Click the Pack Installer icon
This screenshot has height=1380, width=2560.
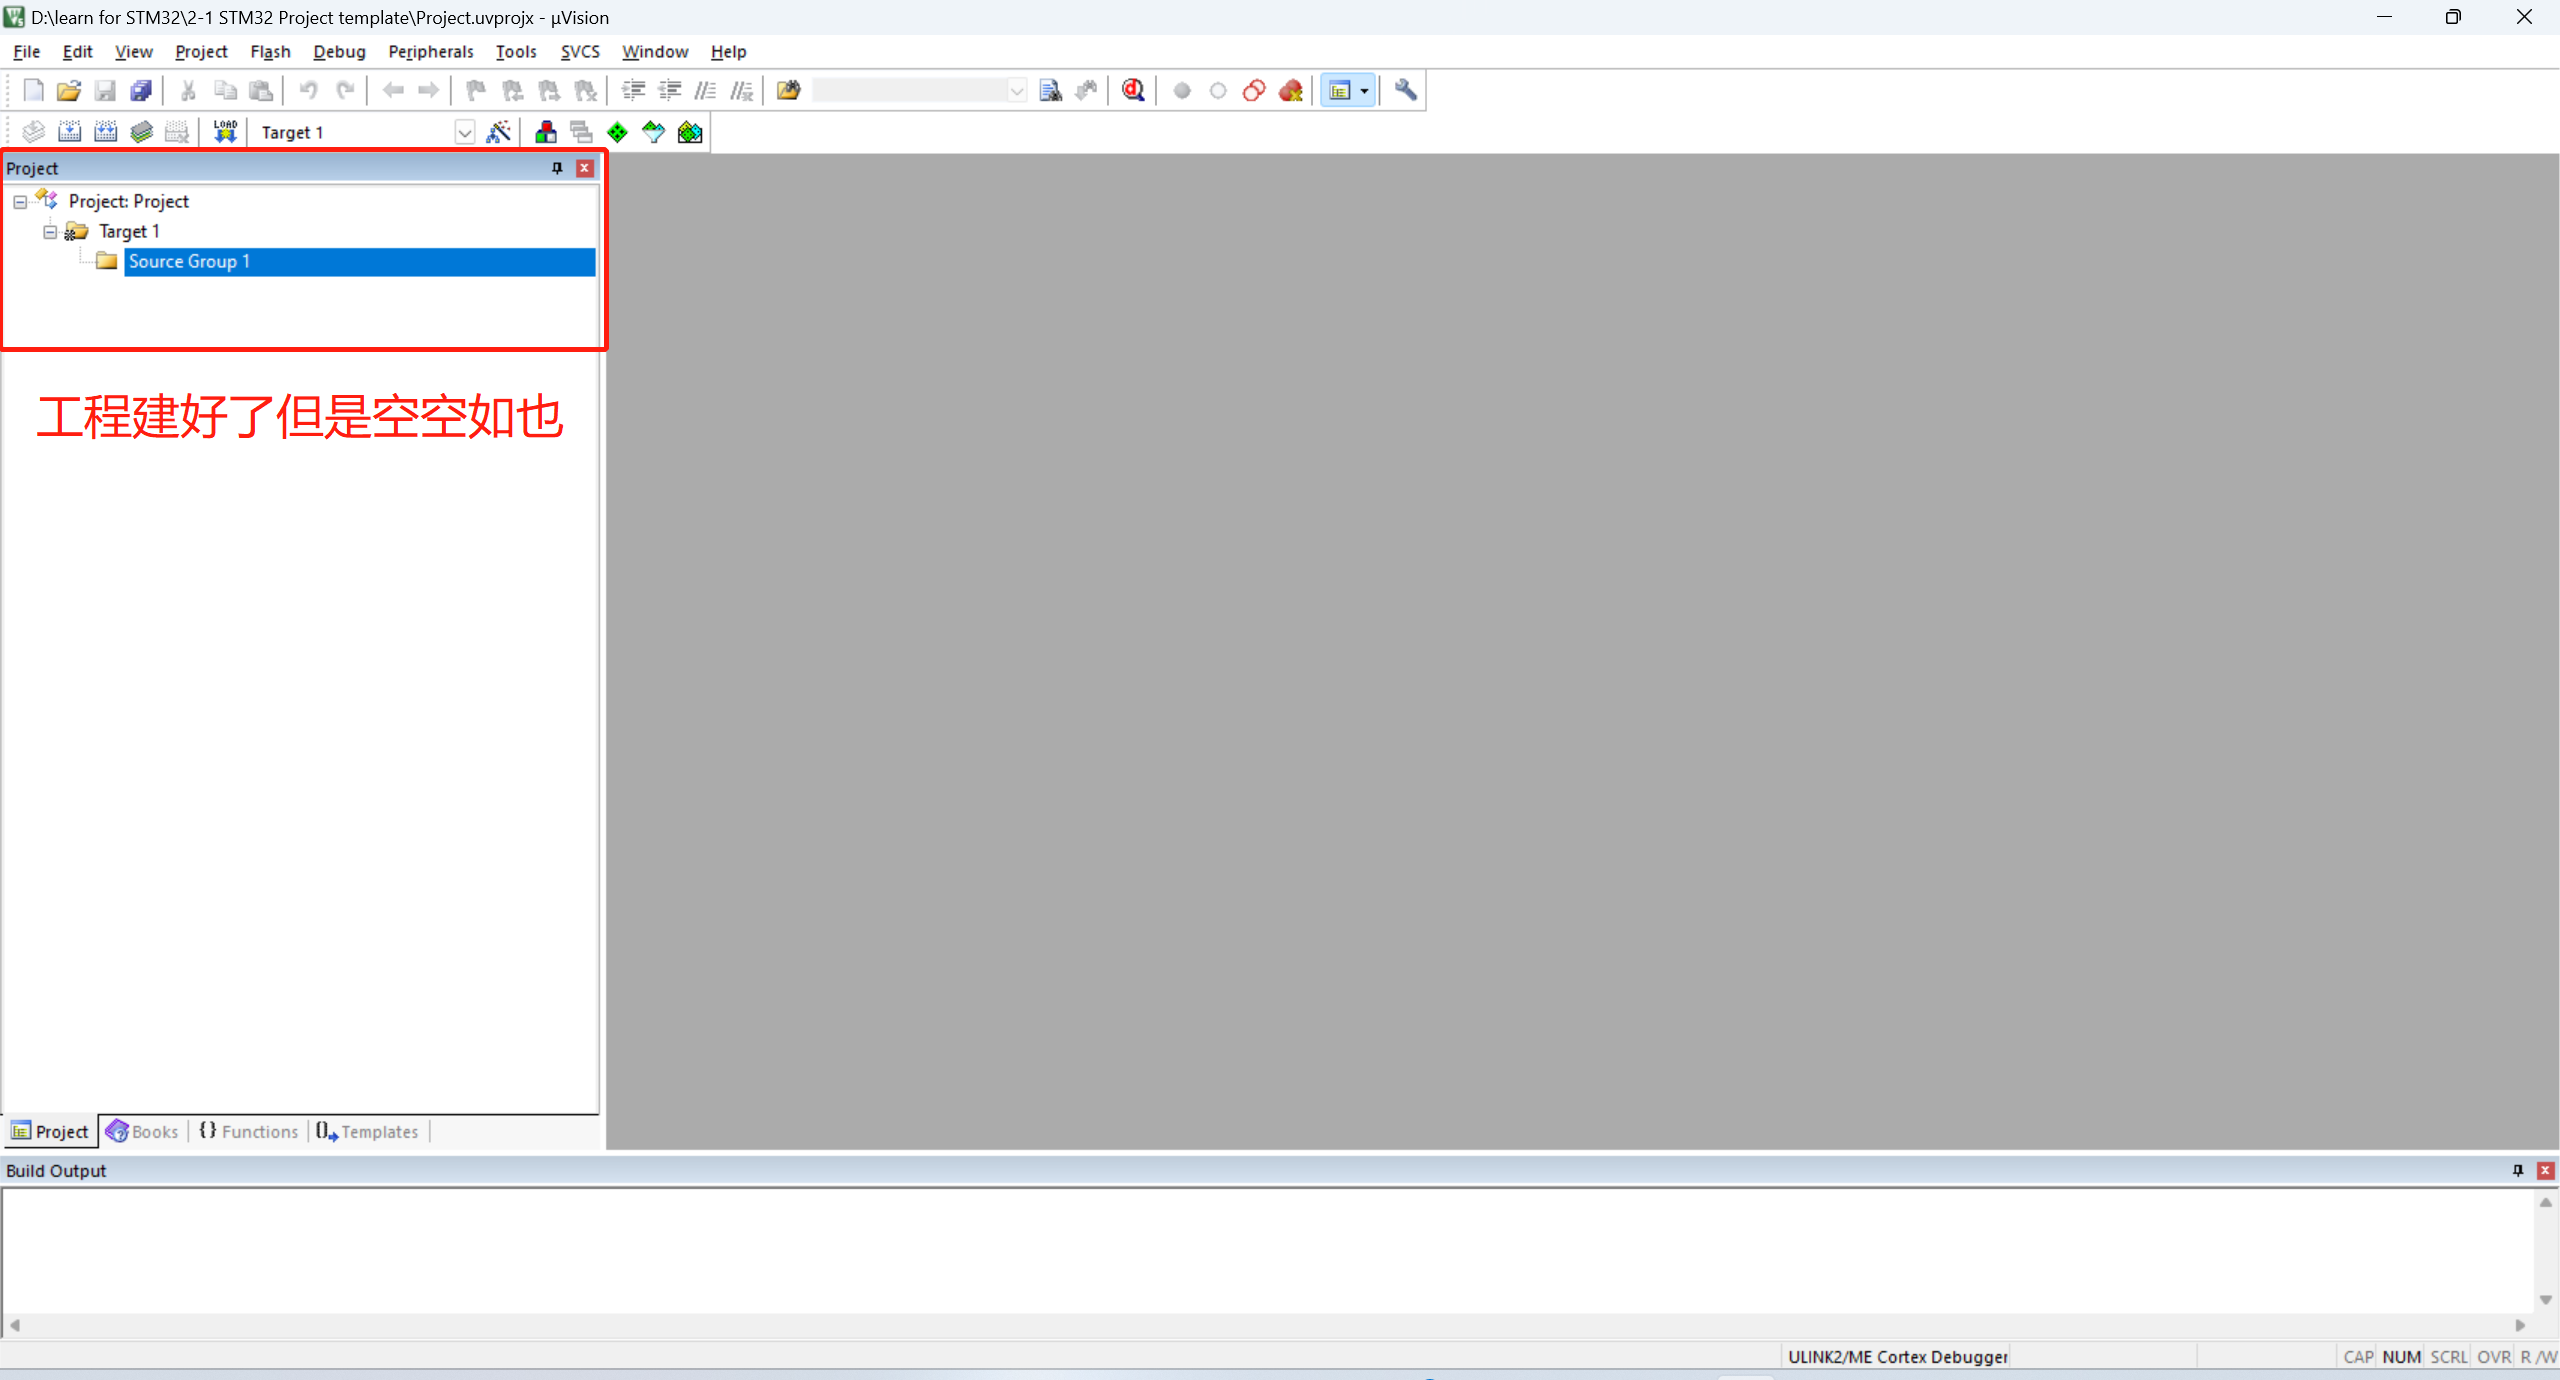coord(690,132)
